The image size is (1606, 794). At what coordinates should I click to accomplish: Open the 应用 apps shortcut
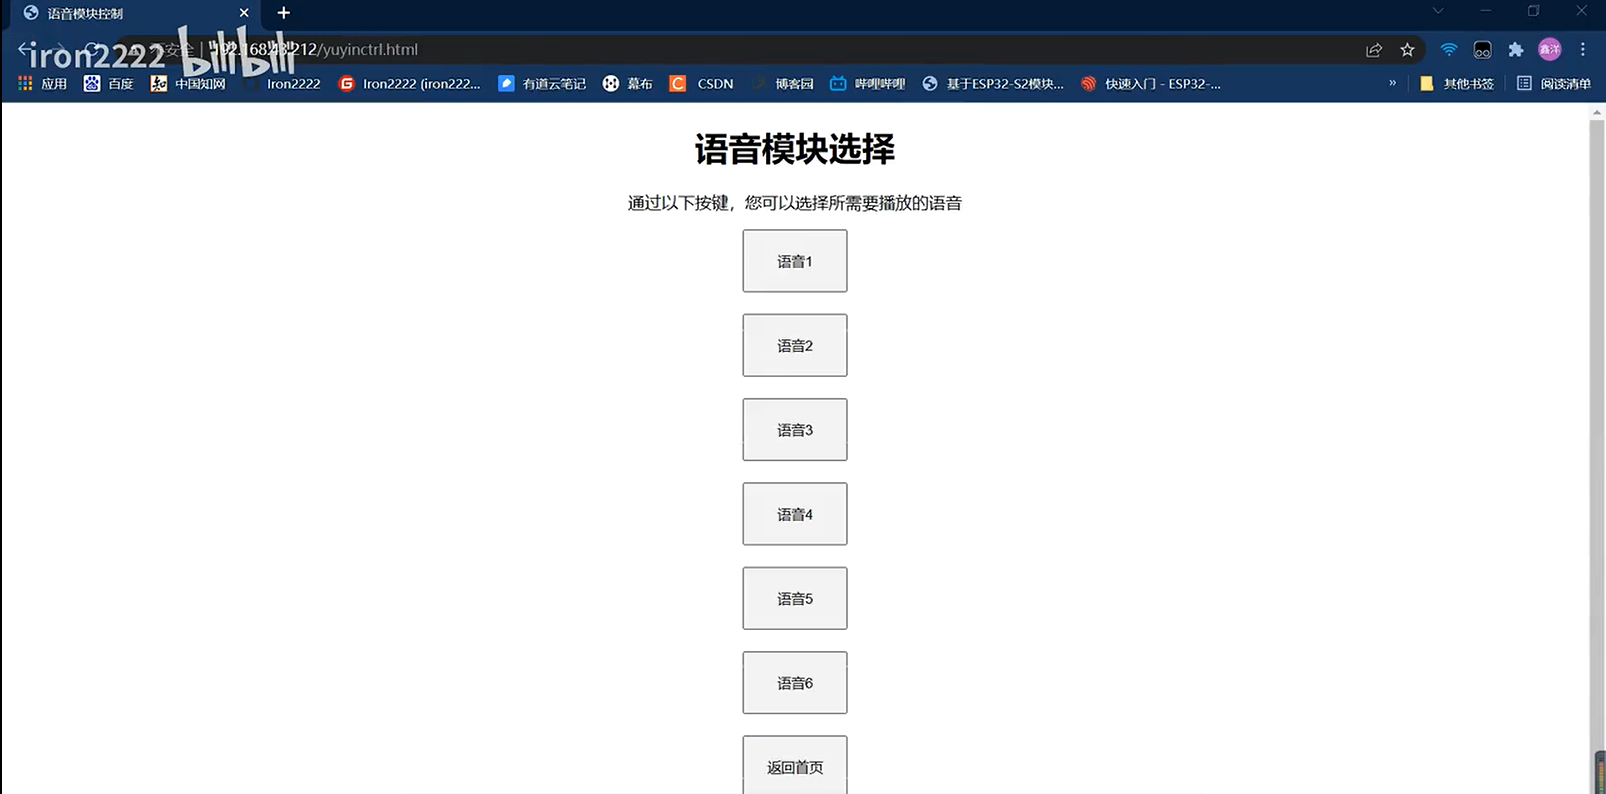[42, 84]
